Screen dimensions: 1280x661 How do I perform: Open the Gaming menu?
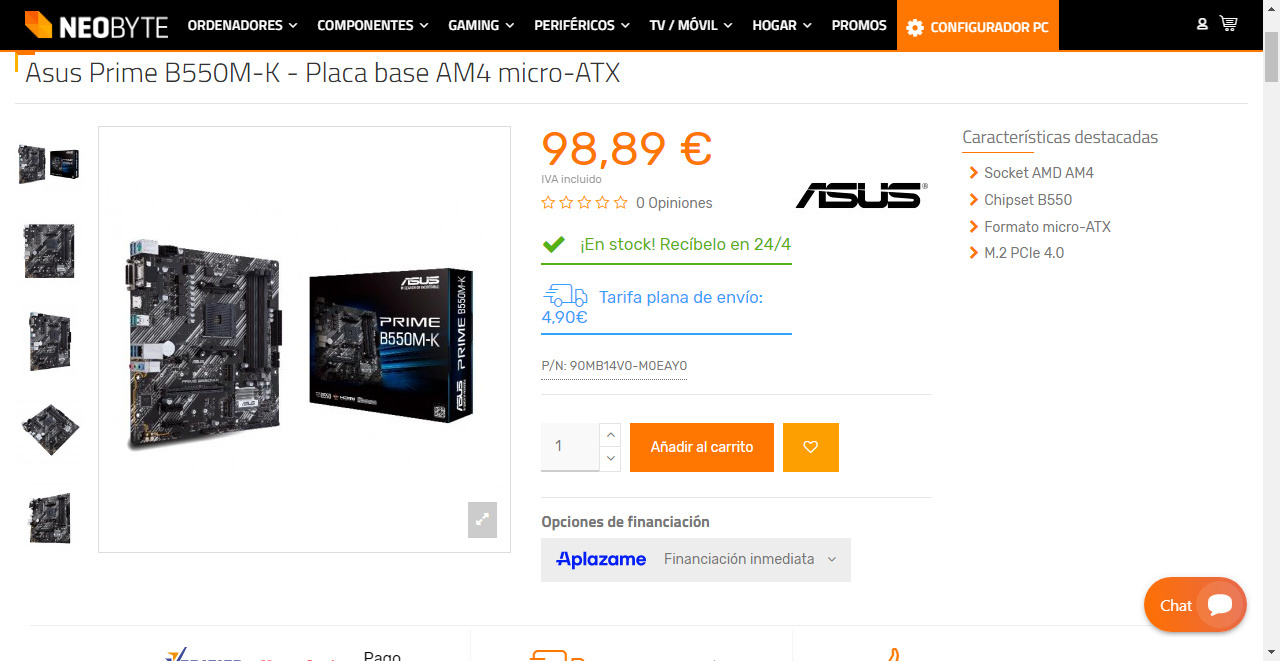[481, 25]
